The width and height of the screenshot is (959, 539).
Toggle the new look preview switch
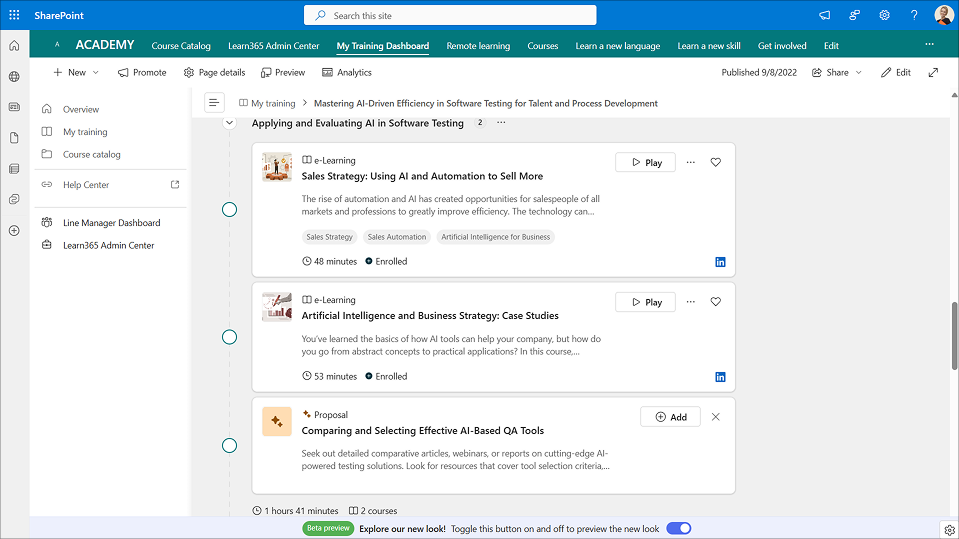[x=679, y=528]
